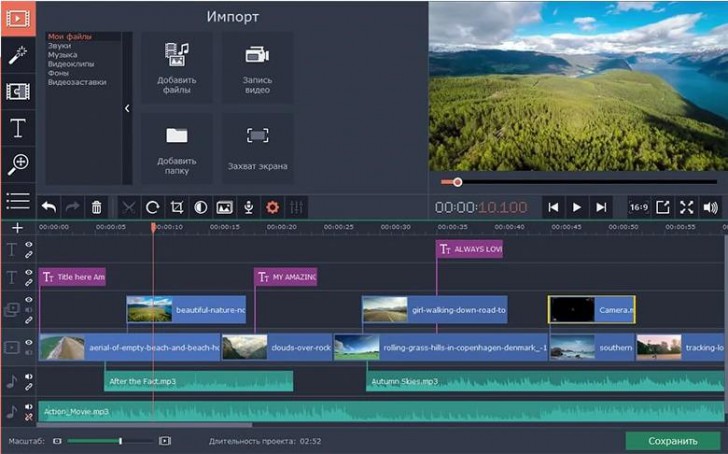
Task: Select the Camera clip on overlay track
Action: point(592,310)
